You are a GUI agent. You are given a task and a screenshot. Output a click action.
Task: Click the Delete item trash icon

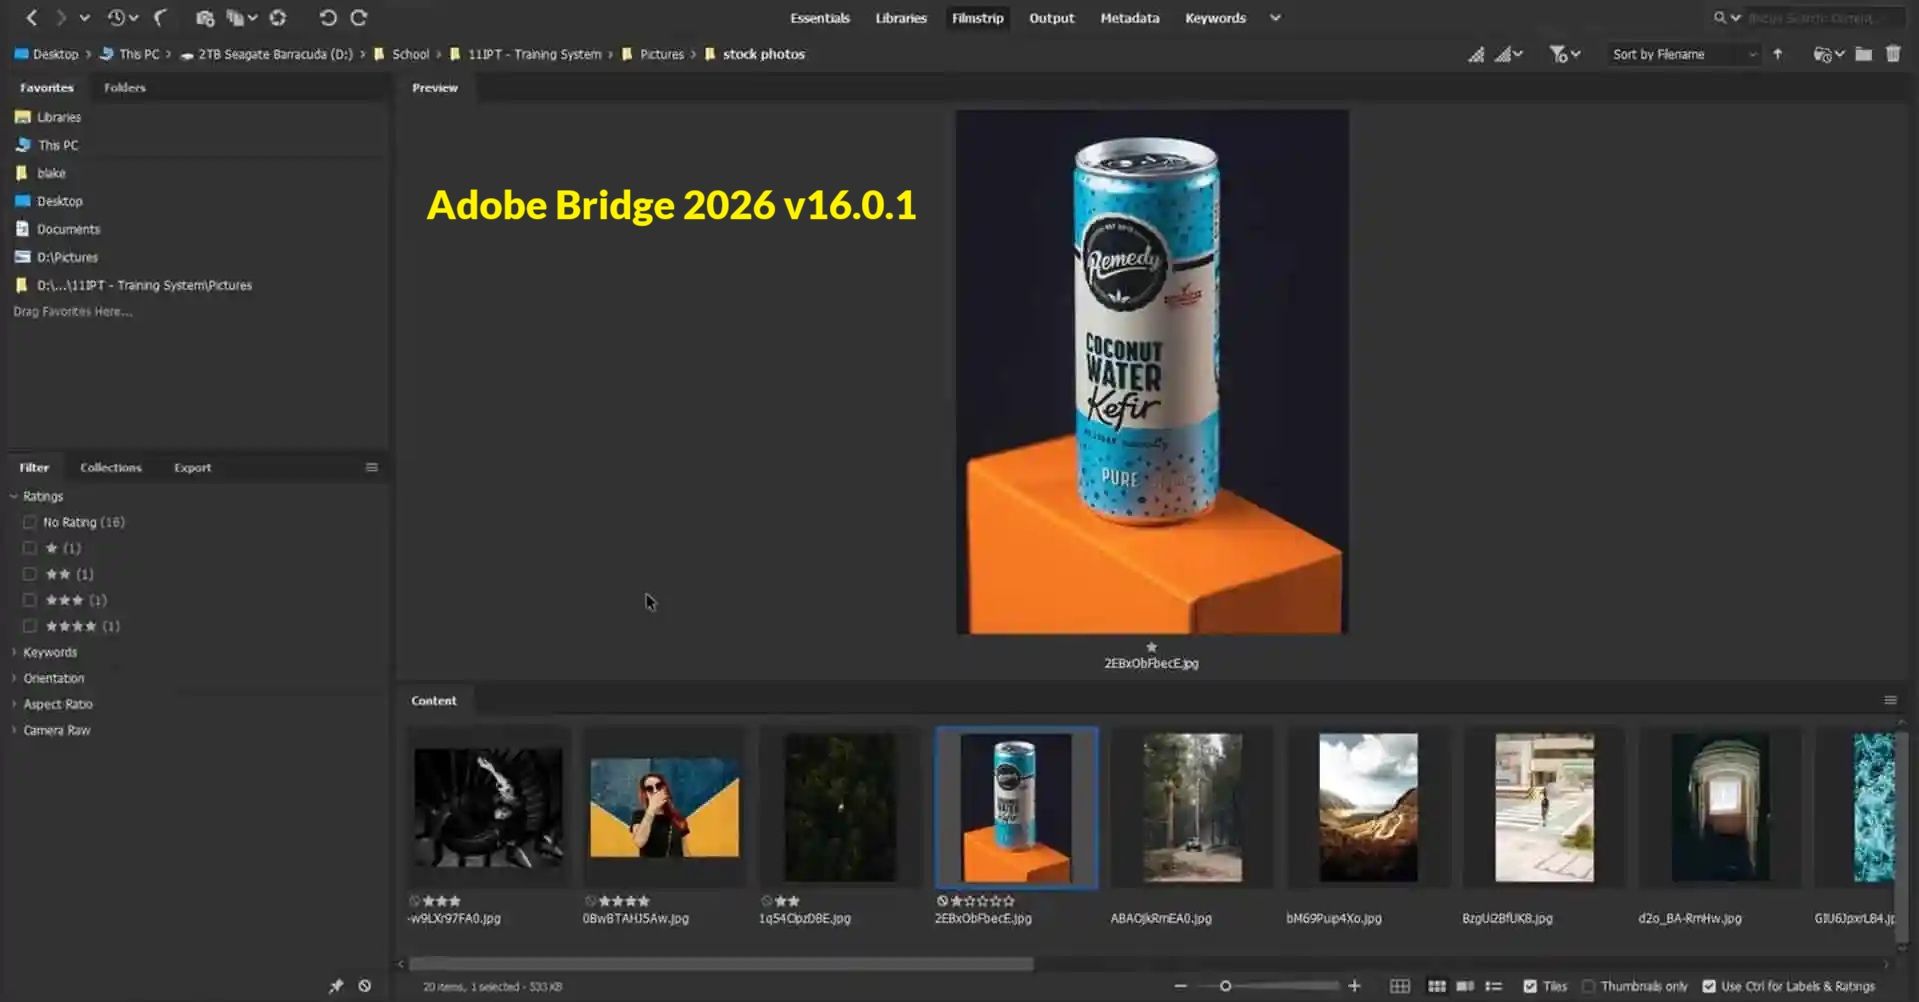click(1893, 54)
